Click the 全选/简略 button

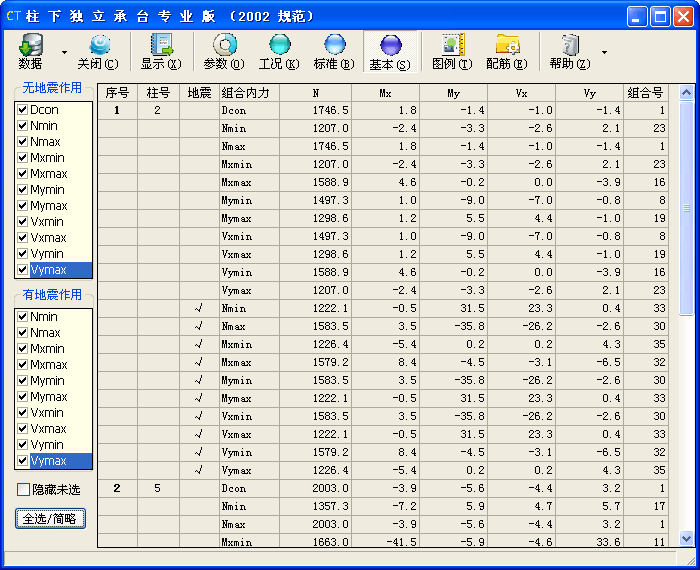[x=50, y=519]
